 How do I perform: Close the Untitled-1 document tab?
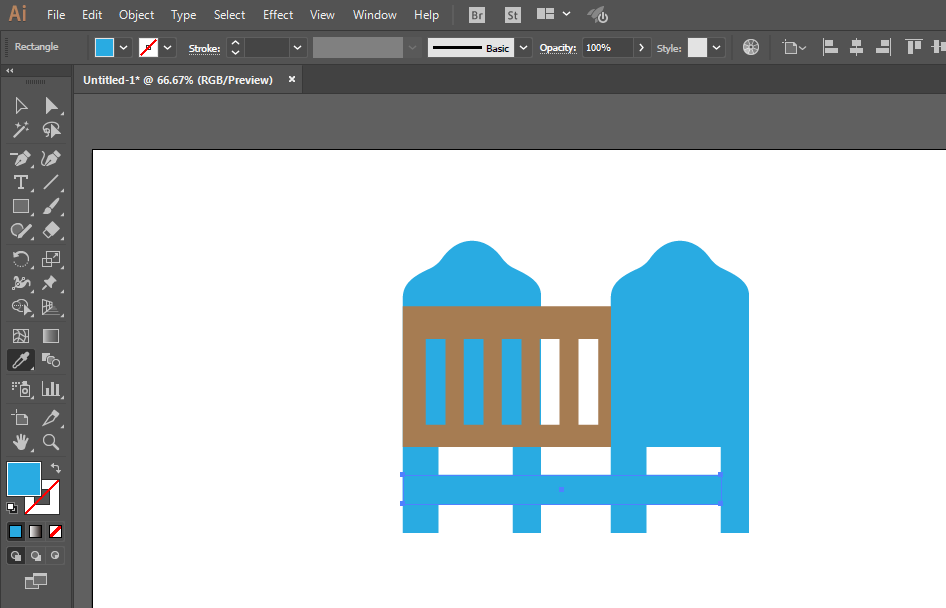pyautogui.click(x=292, y=79)
